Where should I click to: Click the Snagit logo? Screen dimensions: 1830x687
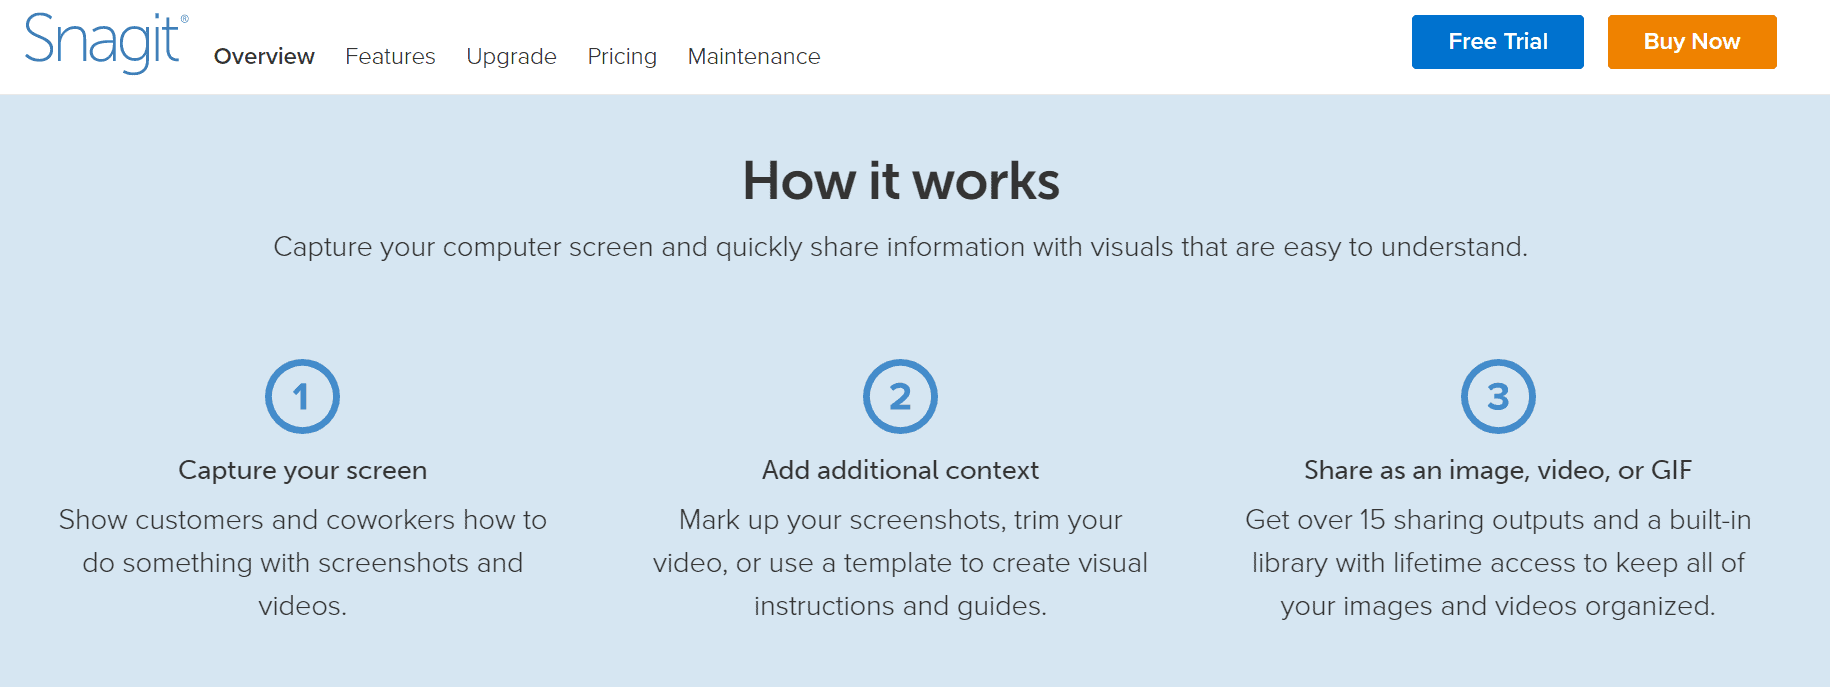click(102, 42)
